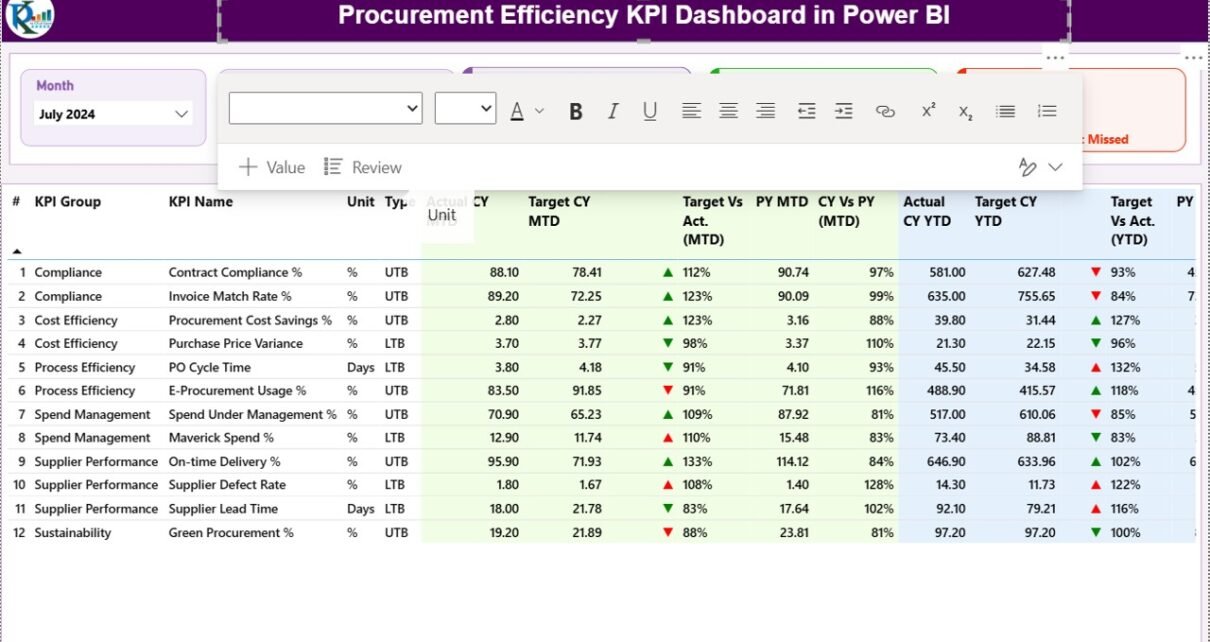Insert a bulleted list

1006,111
